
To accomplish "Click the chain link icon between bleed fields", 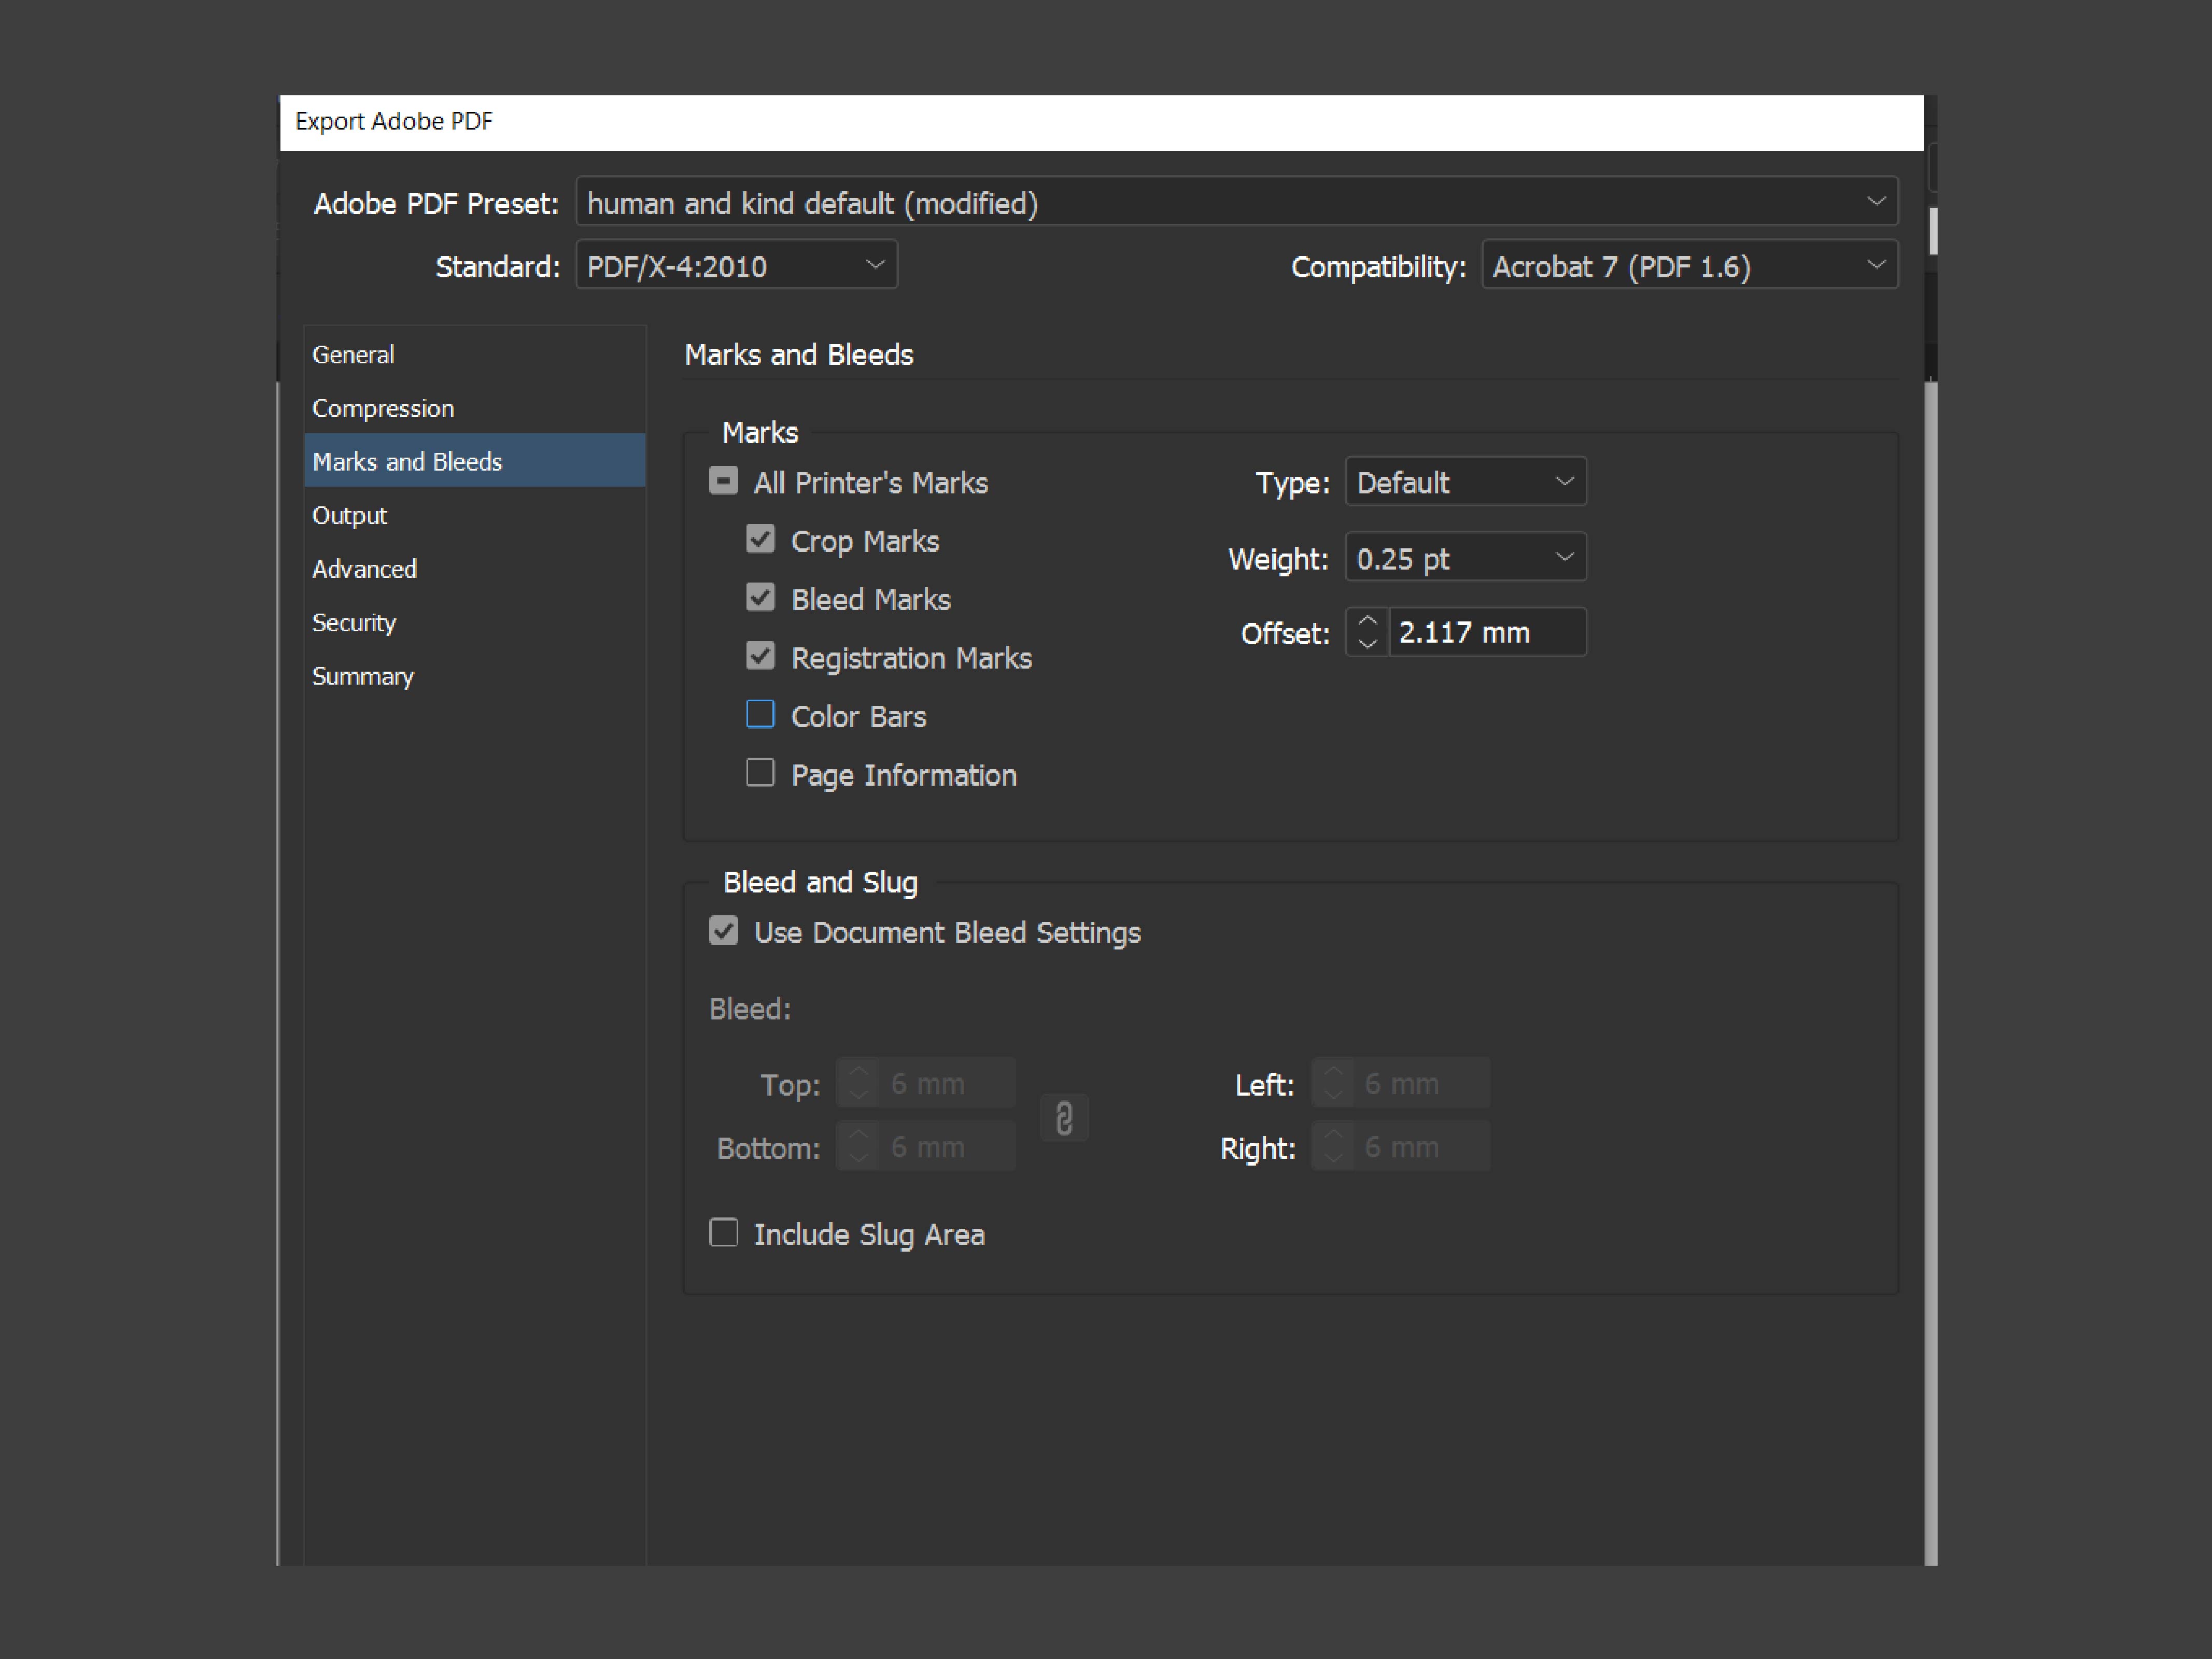I will click(x=1063, y=1117).
